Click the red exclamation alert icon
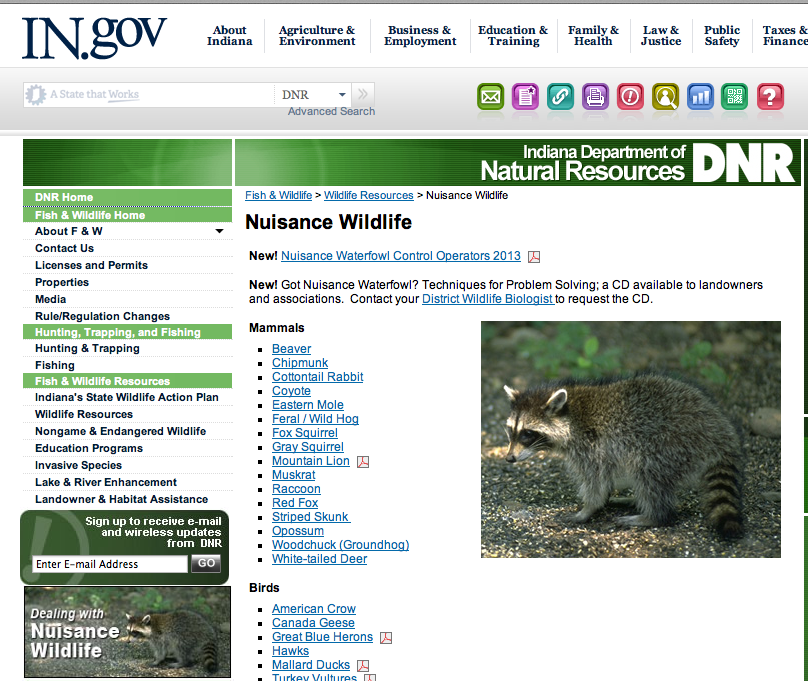The height and width of the screenshot is (681, 808). [x=630, y=97]
